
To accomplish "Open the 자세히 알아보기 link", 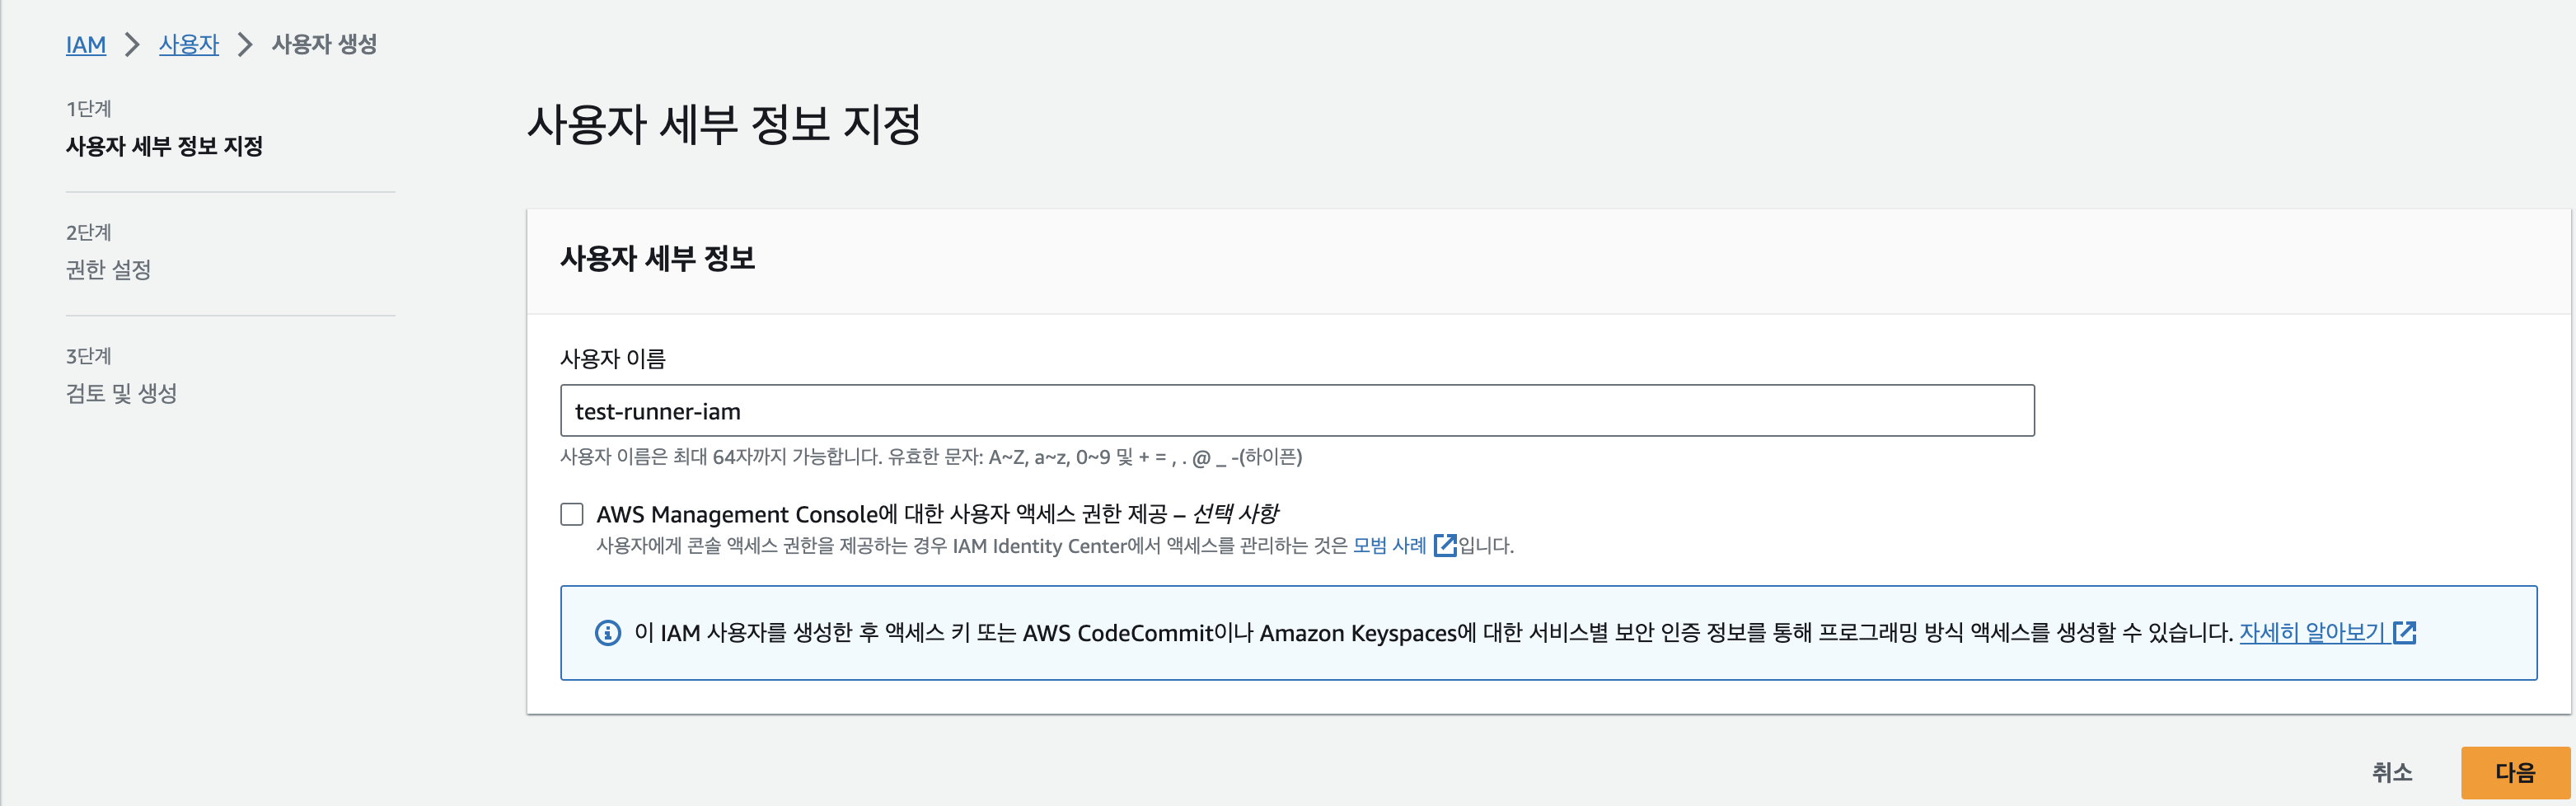I will click(x=2312, y=633).
